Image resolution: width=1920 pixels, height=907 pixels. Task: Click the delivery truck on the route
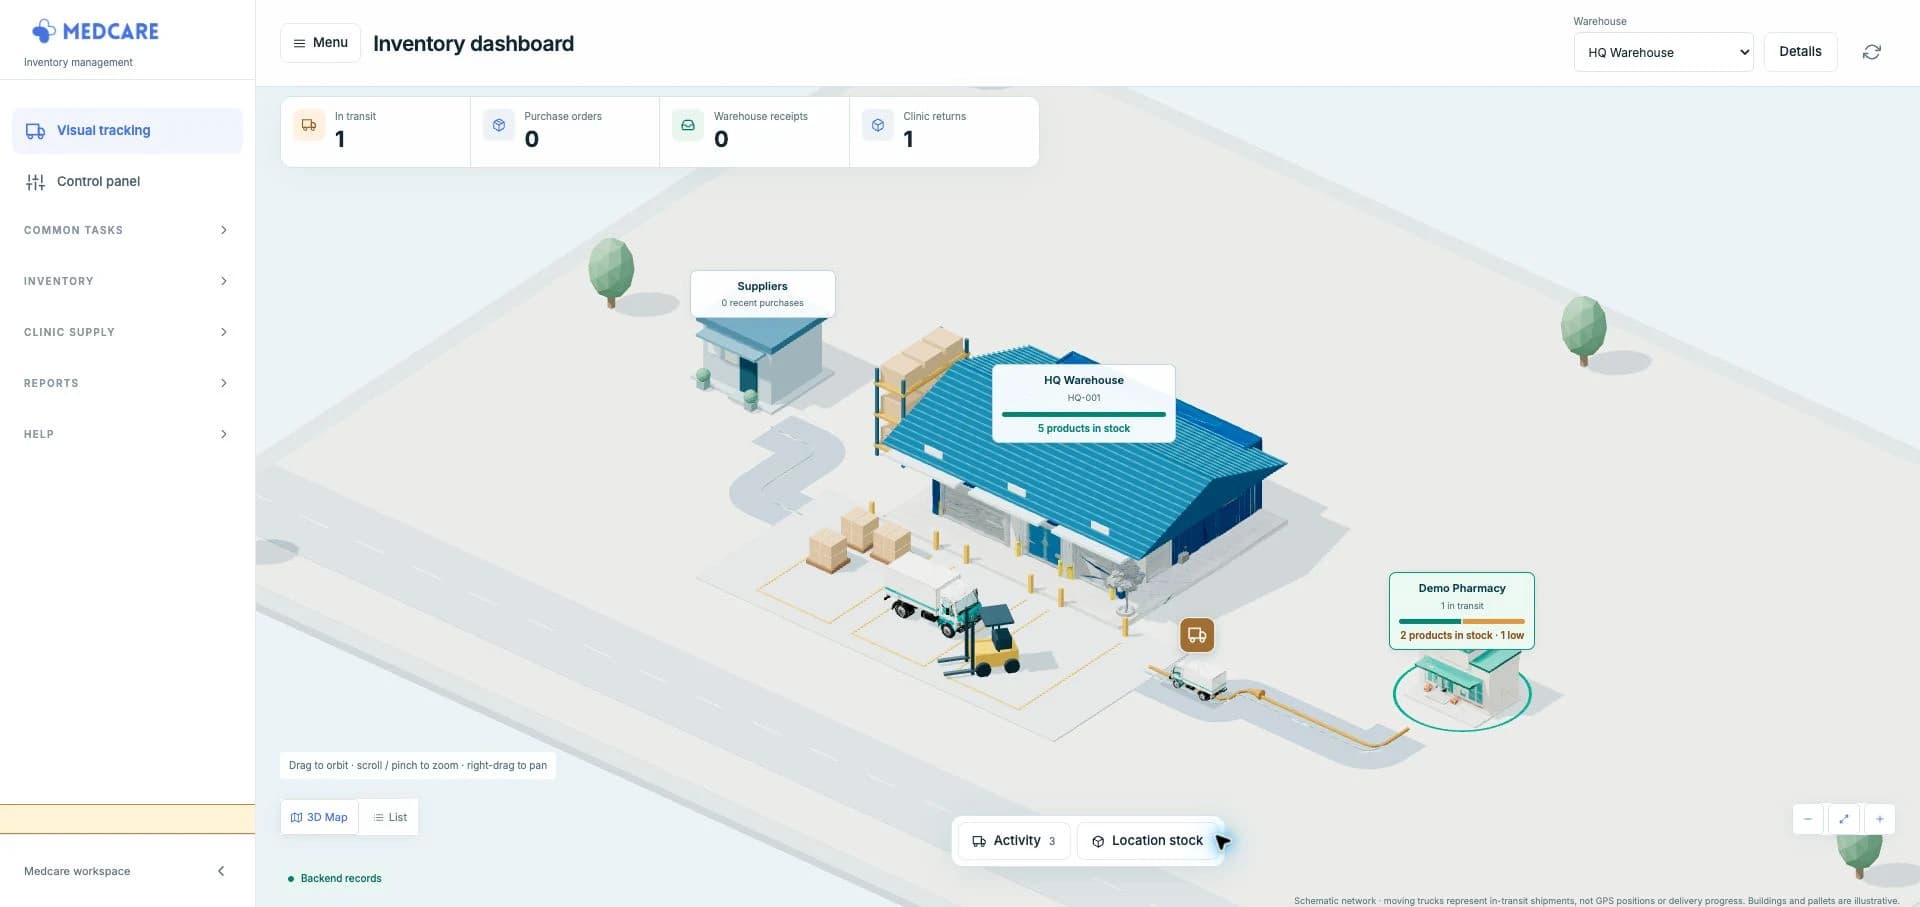point(1197,679)
